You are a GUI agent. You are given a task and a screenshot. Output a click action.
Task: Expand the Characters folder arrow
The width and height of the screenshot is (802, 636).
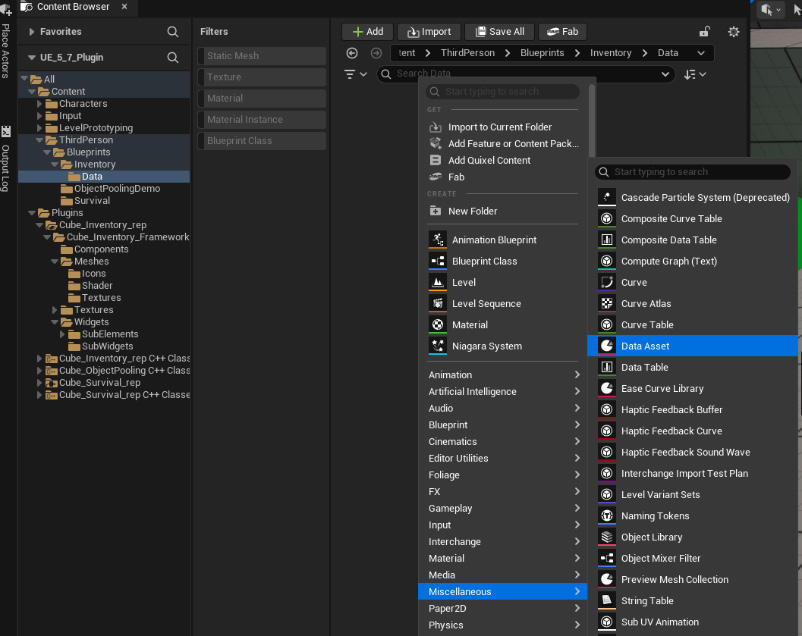(39, 103)
